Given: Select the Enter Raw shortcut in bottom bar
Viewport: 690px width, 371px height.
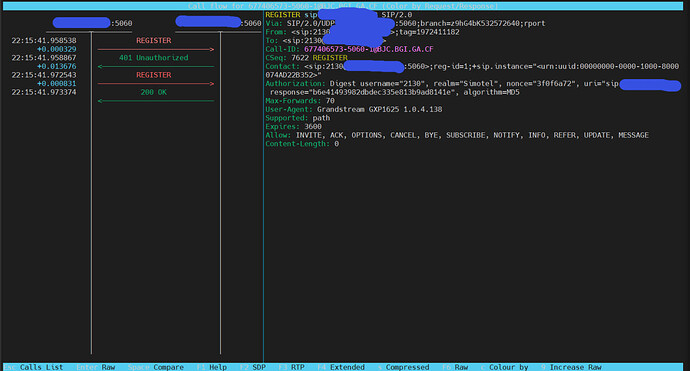Looking at the screenshot, I should 96,367.
